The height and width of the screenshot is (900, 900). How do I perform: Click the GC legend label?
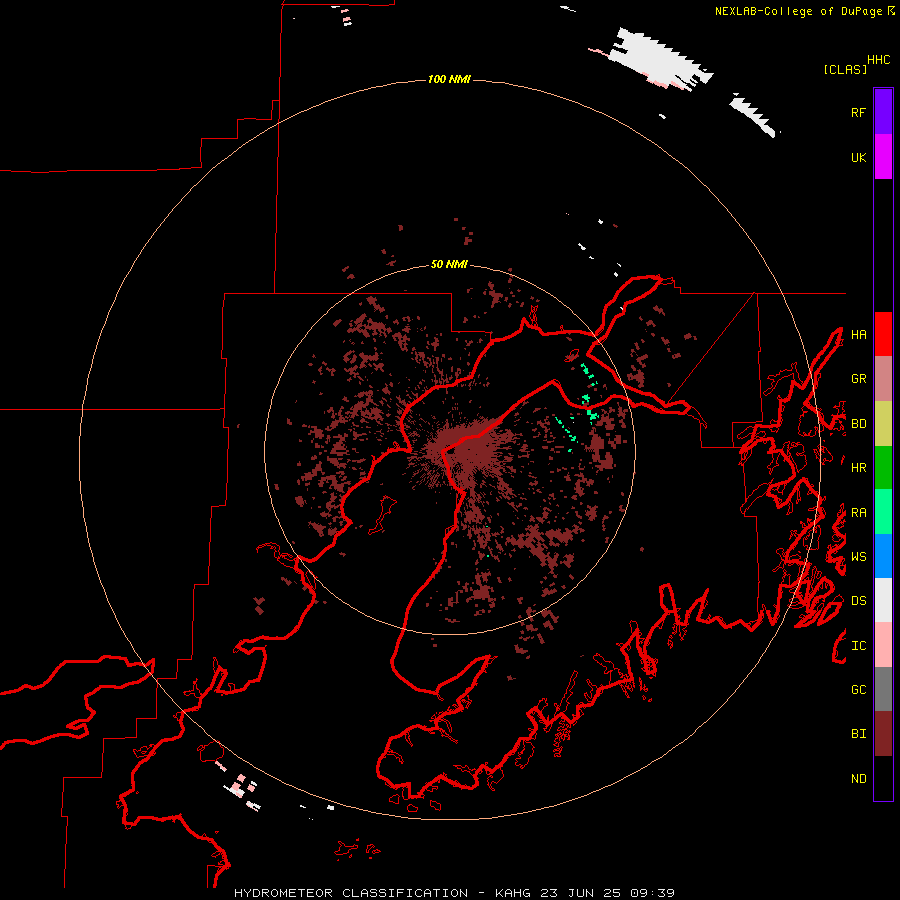click(858, 690)
